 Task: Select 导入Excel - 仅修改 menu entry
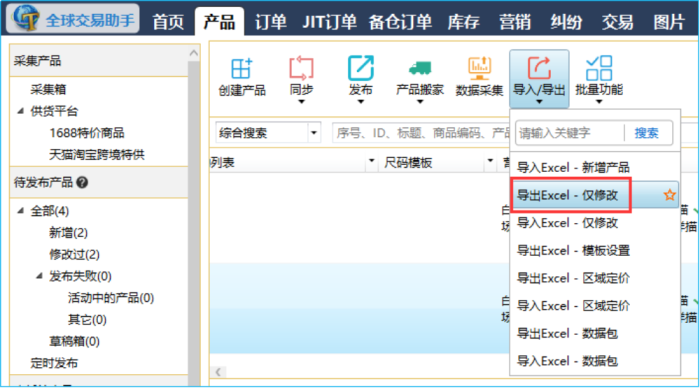point(595,223)
